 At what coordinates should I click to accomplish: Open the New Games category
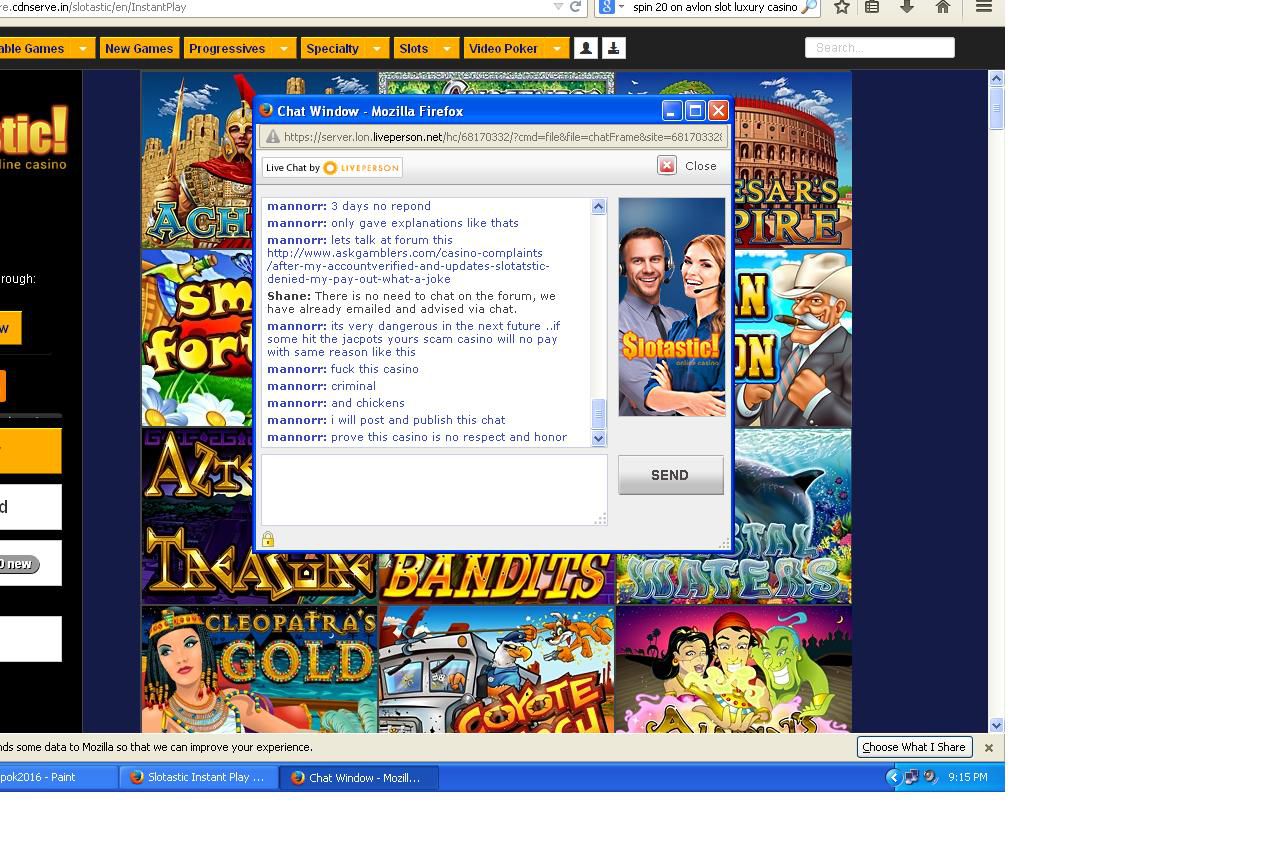pyautogui.click(x=139, y=48)
